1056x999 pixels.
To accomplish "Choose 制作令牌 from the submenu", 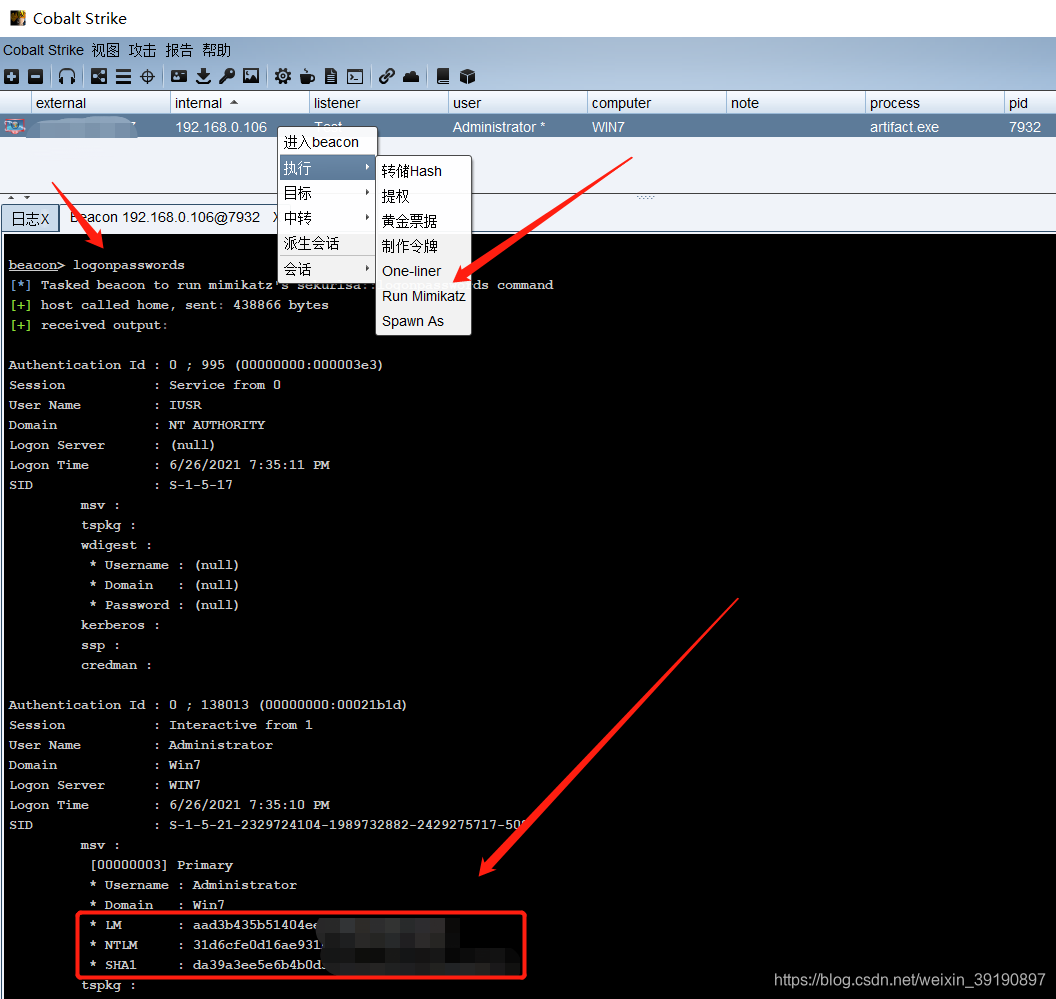I will click(424, 246).
